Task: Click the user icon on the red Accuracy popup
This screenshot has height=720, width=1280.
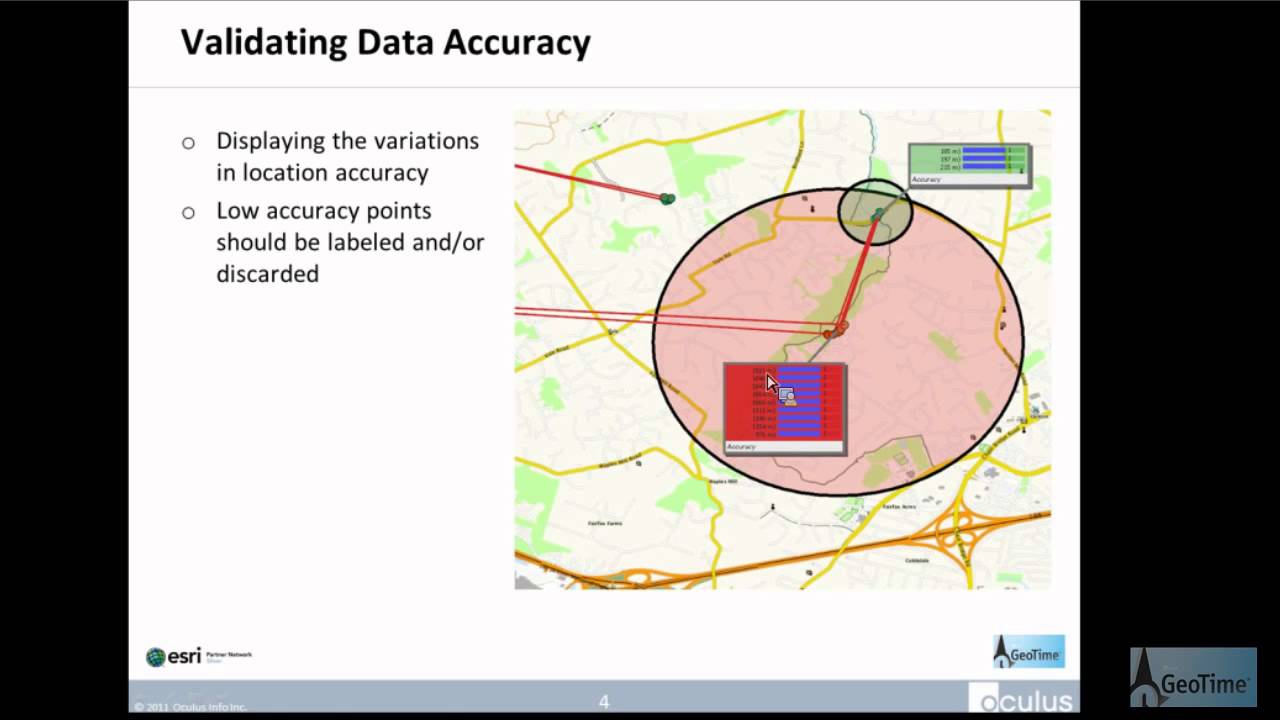Action: pos(786,397)
